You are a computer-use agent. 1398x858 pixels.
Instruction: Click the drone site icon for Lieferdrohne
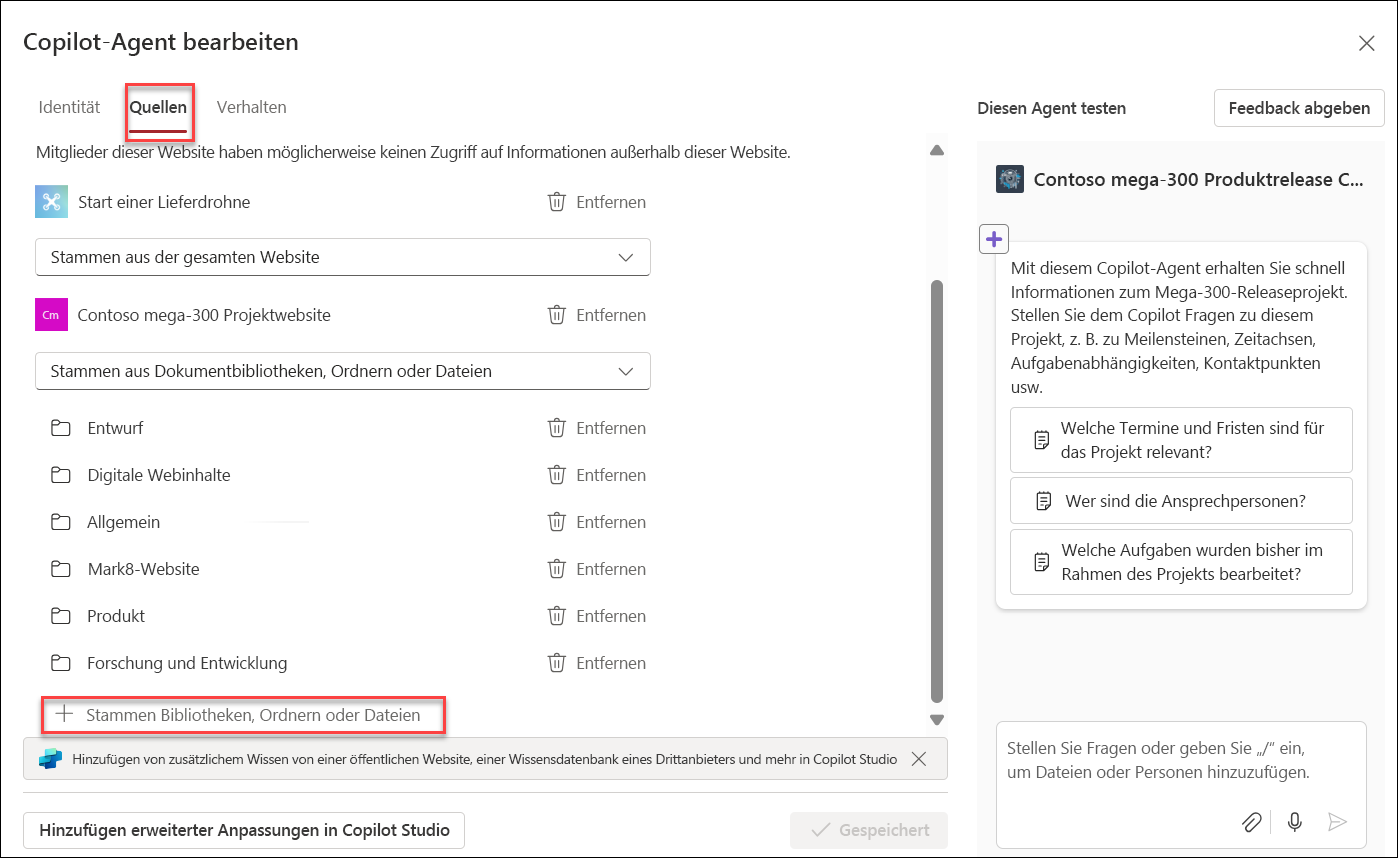(x=51, y=202)
